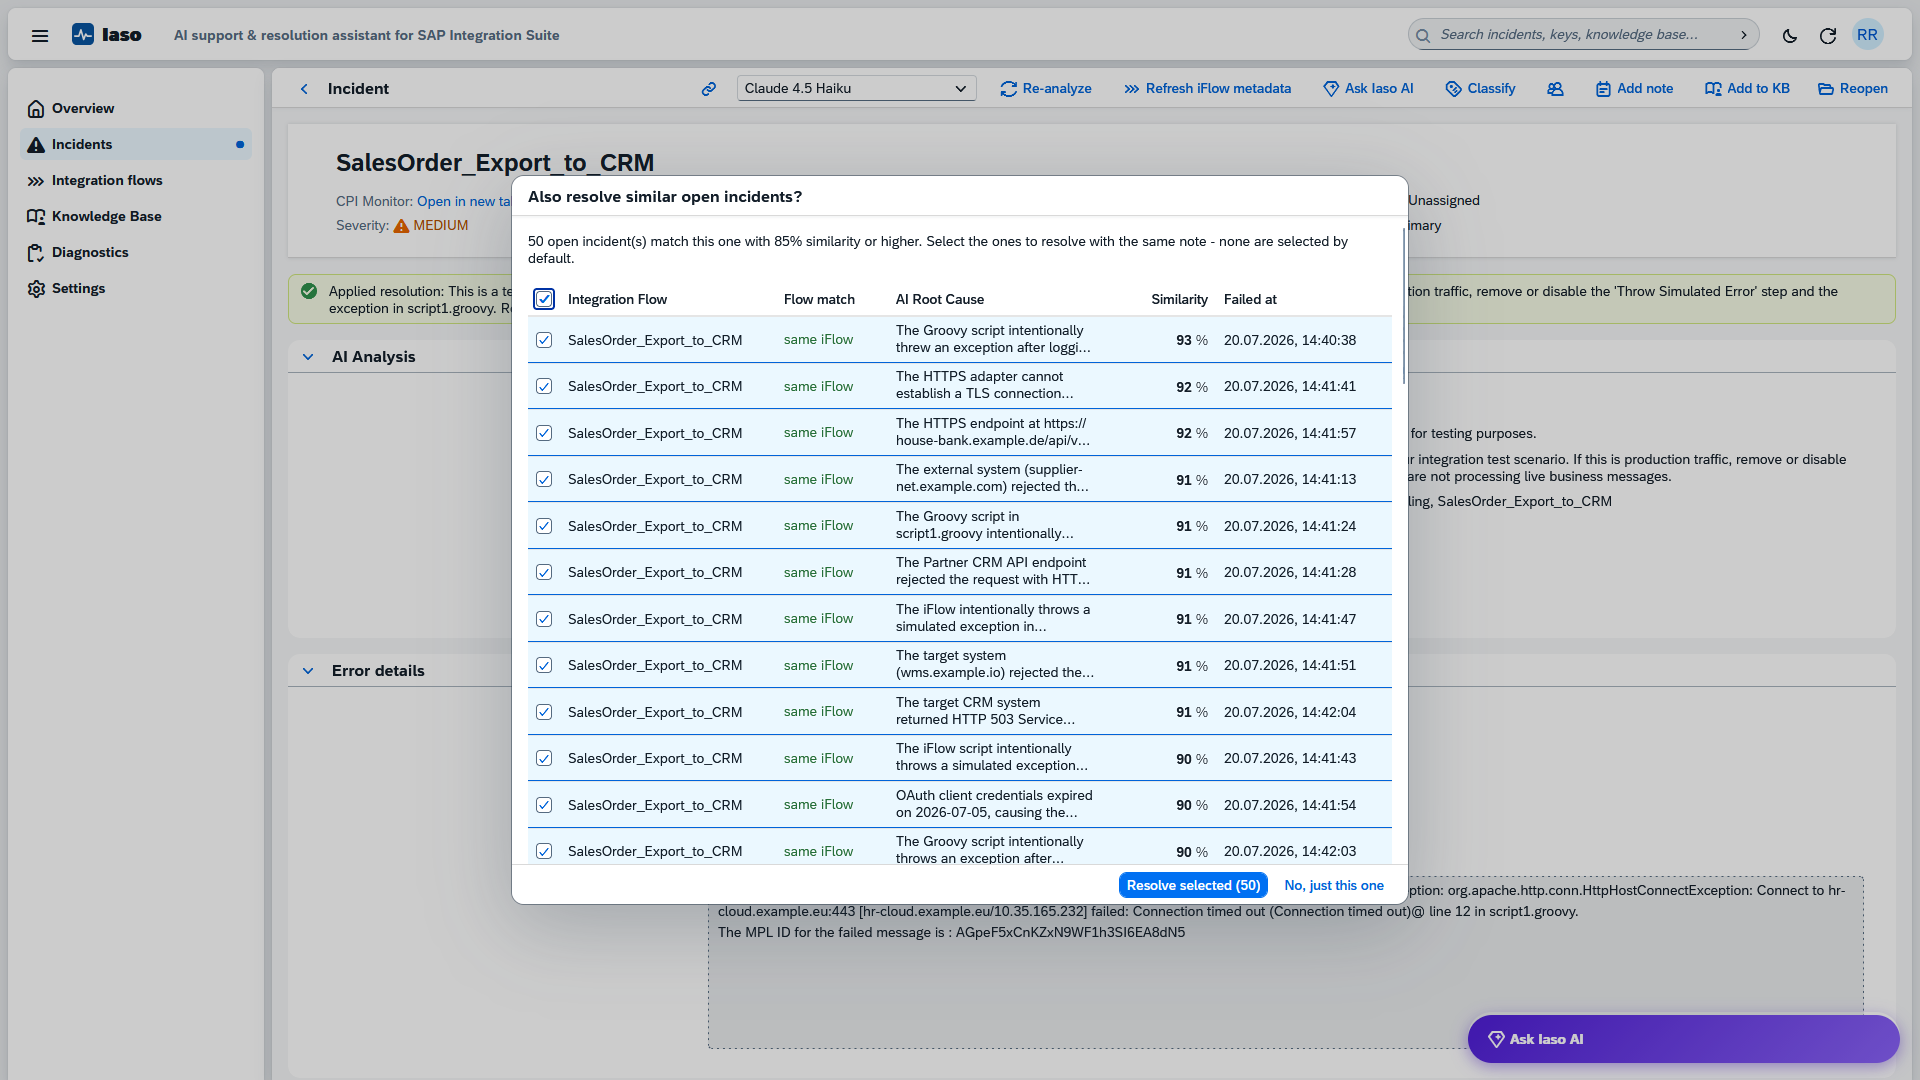1920x1080 pixels.
Task: Click the Settings gear icon
Action: pos(36,289)
